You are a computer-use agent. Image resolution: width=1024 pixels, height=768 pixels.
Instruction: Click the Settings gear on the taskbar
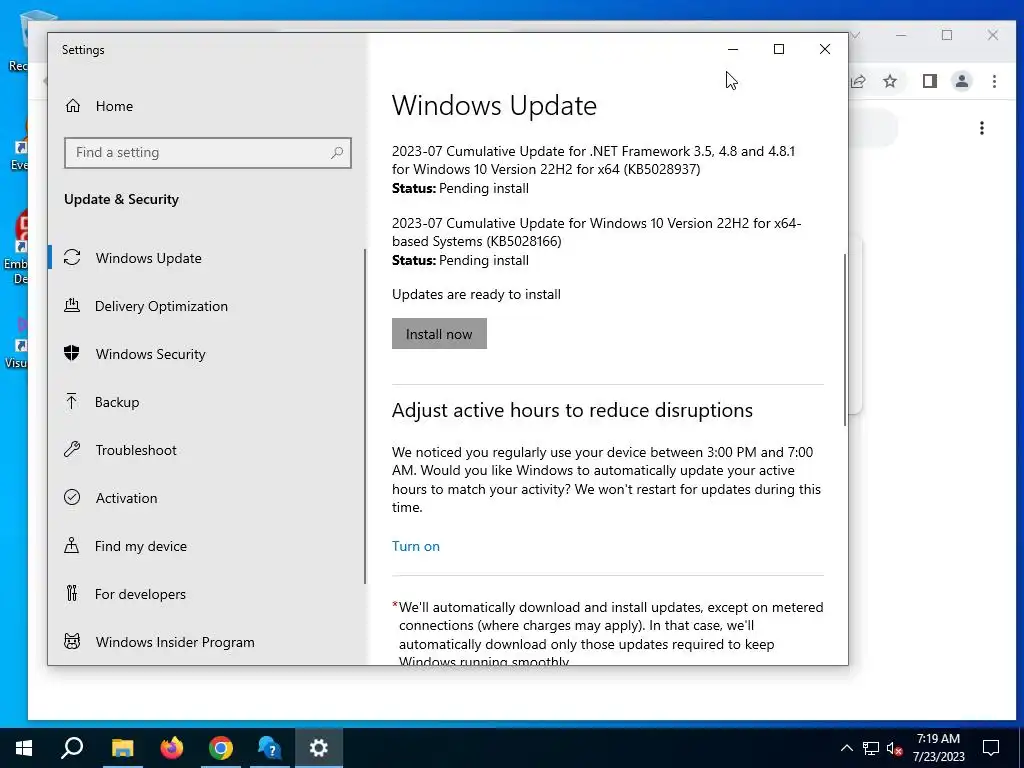pyautogui.click(x=319, y=748)
